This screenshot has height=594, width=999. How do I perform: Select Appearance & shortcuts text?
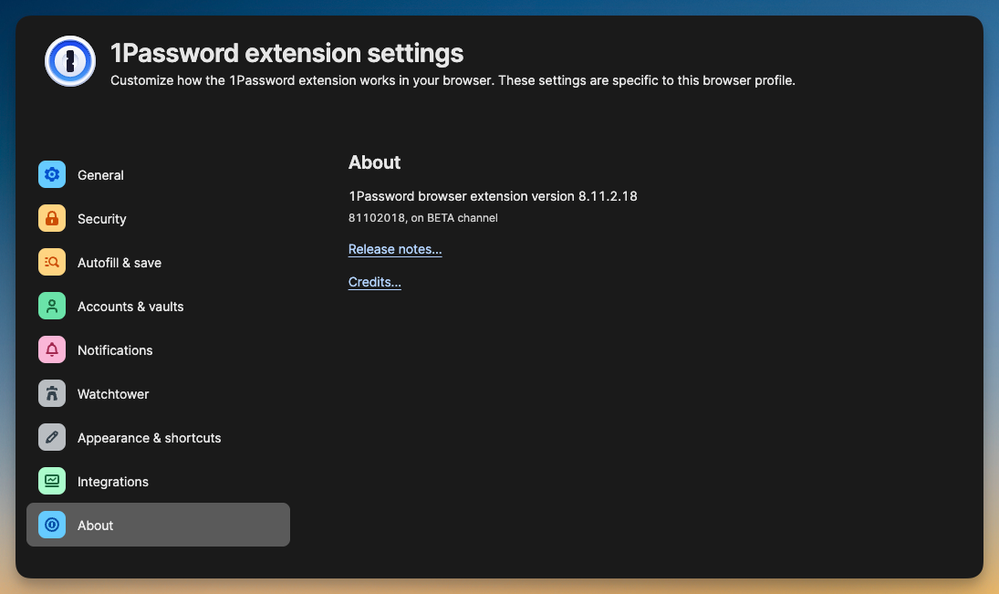click(x=149, y=438)
